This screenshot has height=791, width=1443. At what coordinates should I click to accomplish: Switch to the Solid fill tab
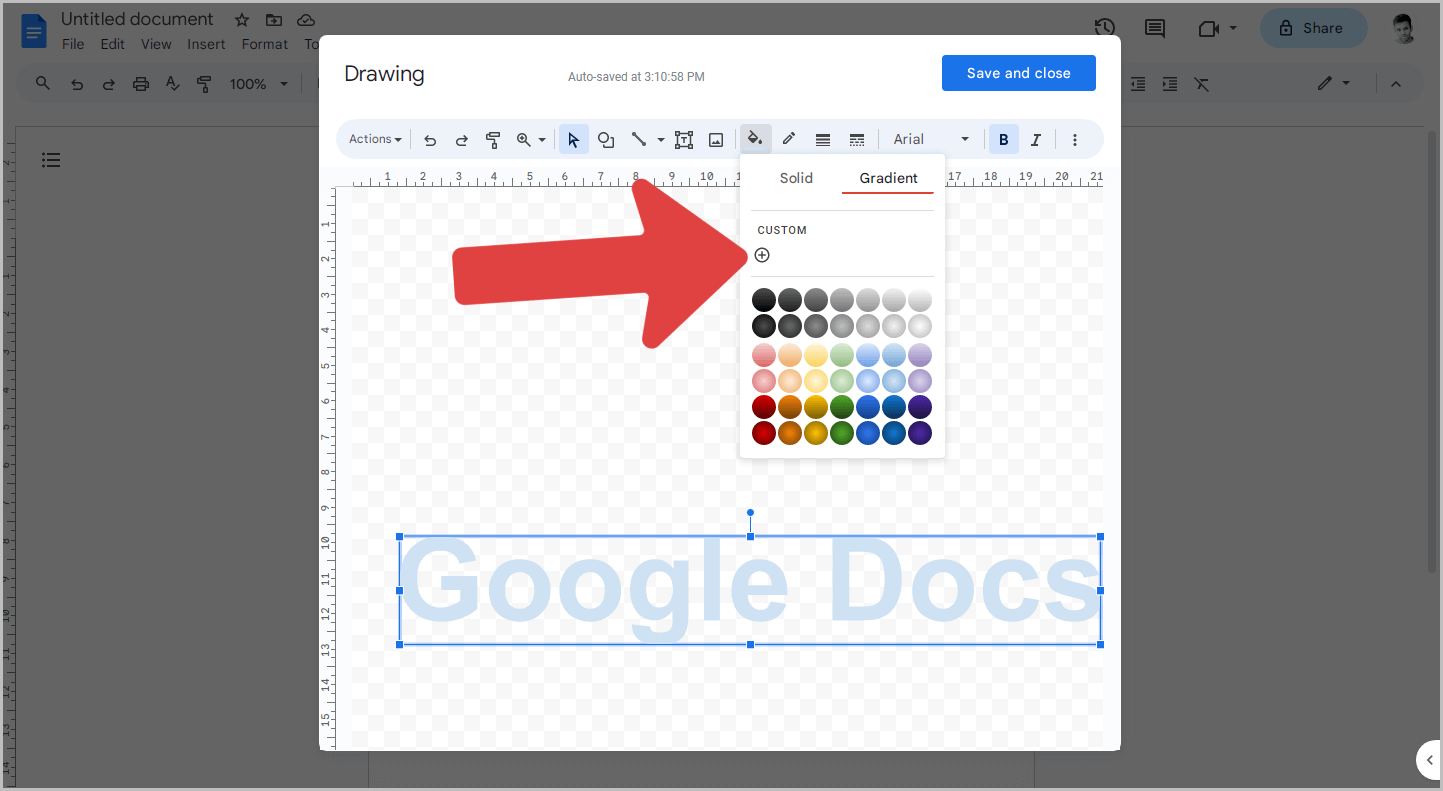(796, 178)
